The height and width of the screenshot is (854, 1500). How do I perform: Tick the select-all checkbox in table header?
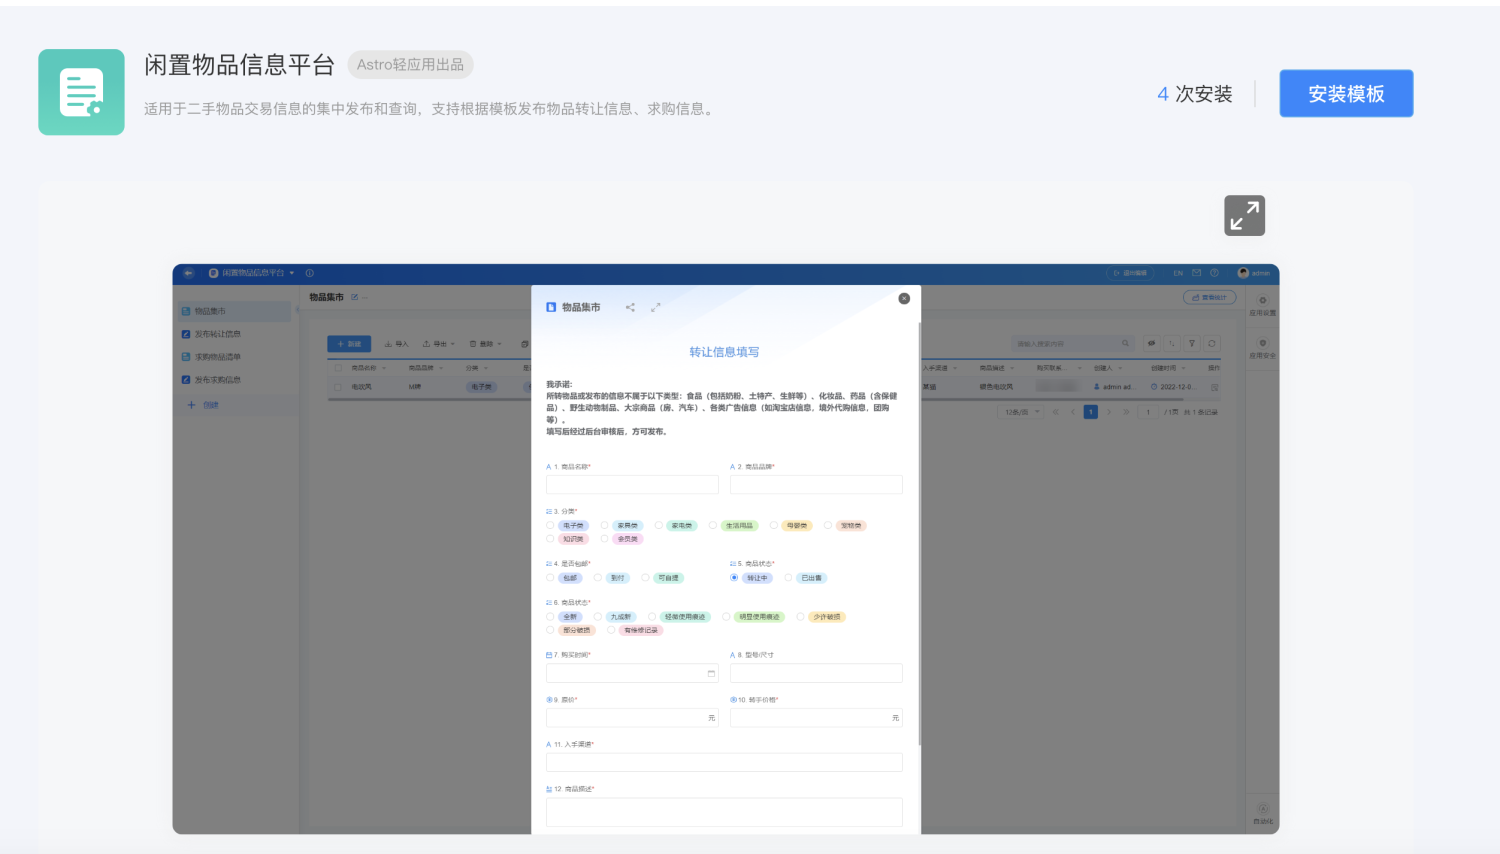(x=338, y=368)
